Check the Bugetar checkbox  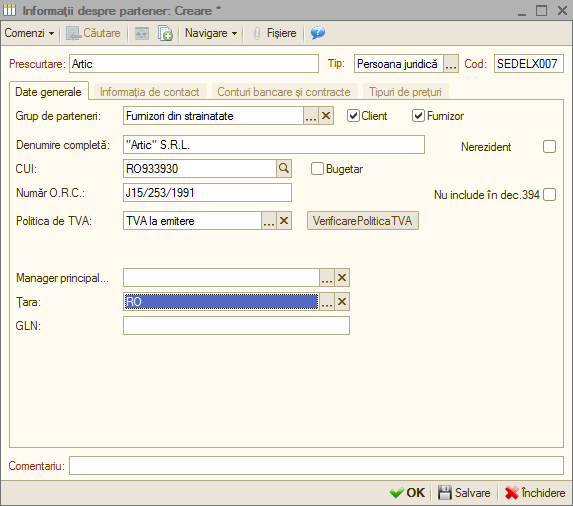pyautogui.click(x=317, y=169)
